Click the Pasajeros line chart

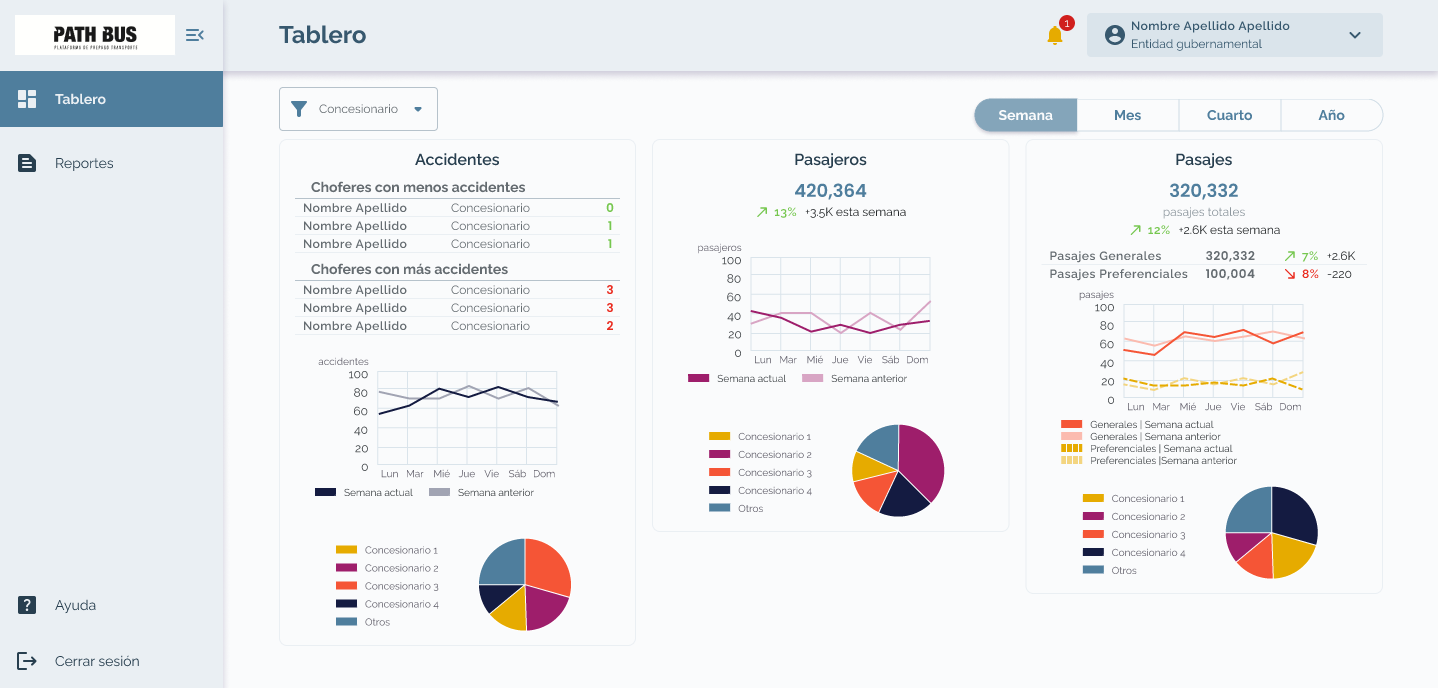840,305
